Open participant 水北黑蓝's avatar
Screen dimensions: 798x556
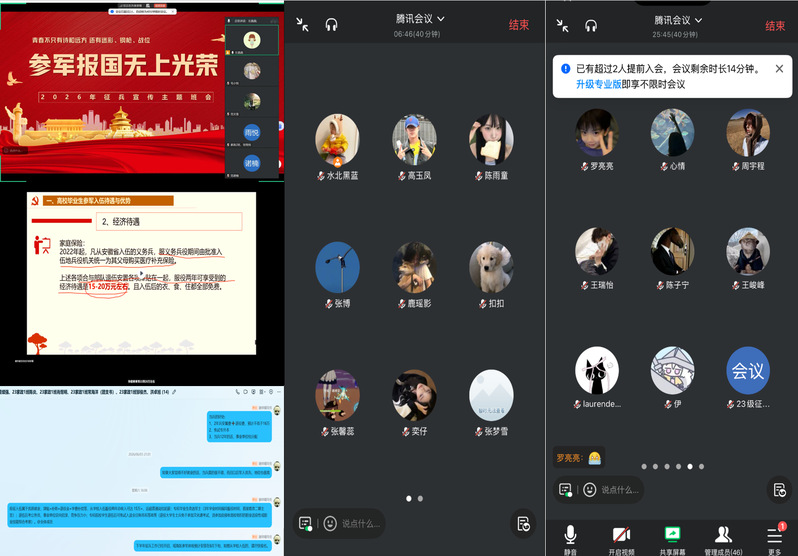point(337,140)
